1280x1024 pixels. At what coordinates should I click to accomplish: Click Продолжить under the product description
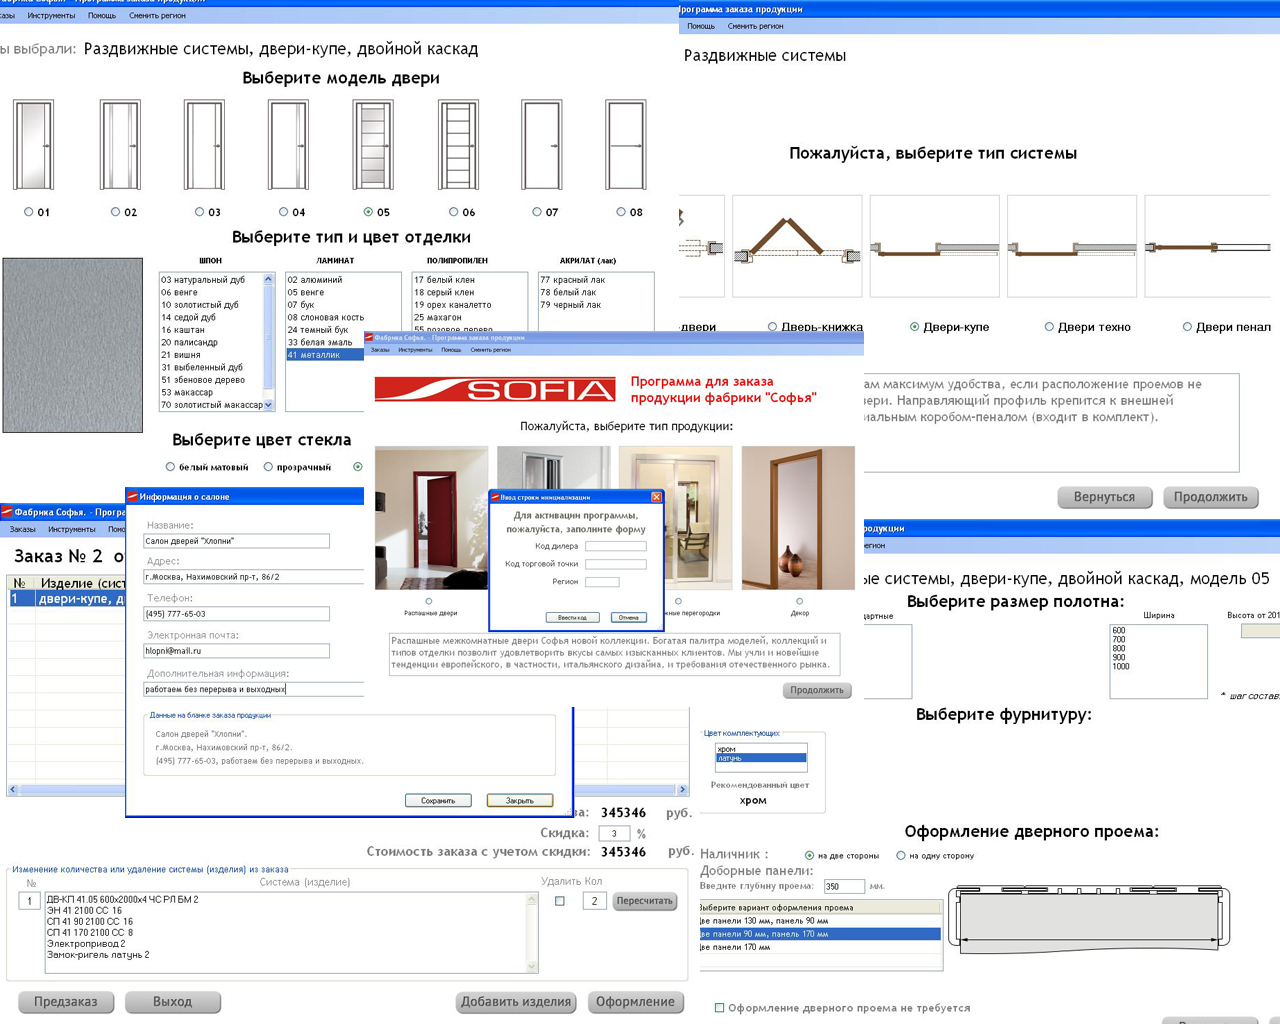817,690
